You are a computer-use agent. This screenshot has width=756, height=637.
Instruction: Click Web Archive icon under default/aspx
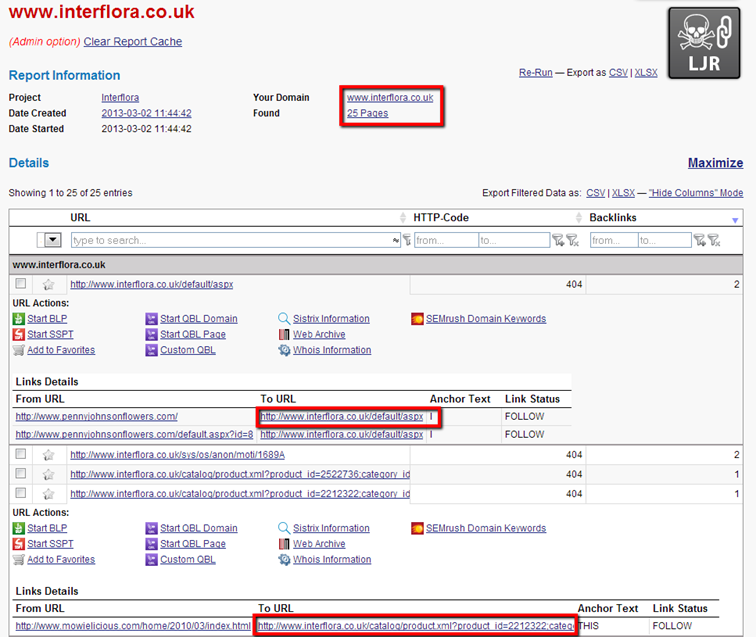pyautogui.click(x=284, y=334)
